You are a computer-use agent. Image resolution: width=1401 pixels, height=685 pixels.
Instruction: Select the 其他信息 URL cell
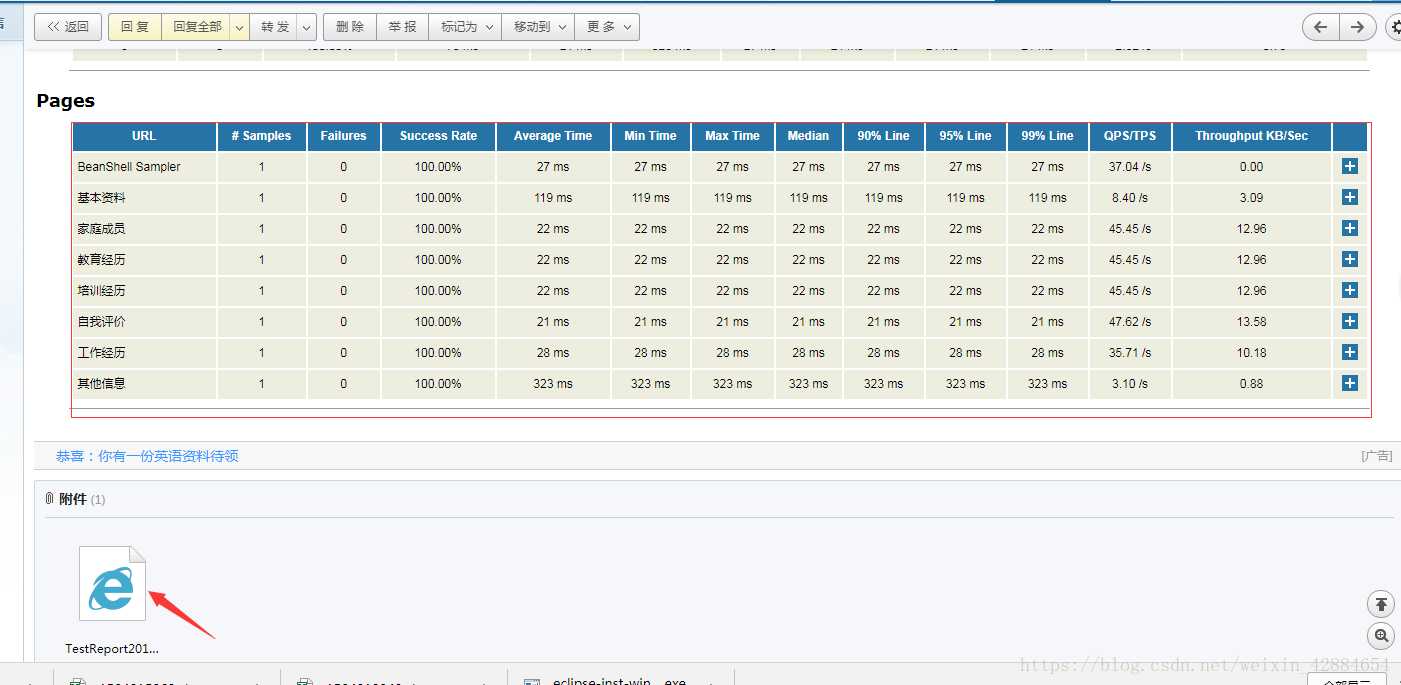(x=144, y=384)
